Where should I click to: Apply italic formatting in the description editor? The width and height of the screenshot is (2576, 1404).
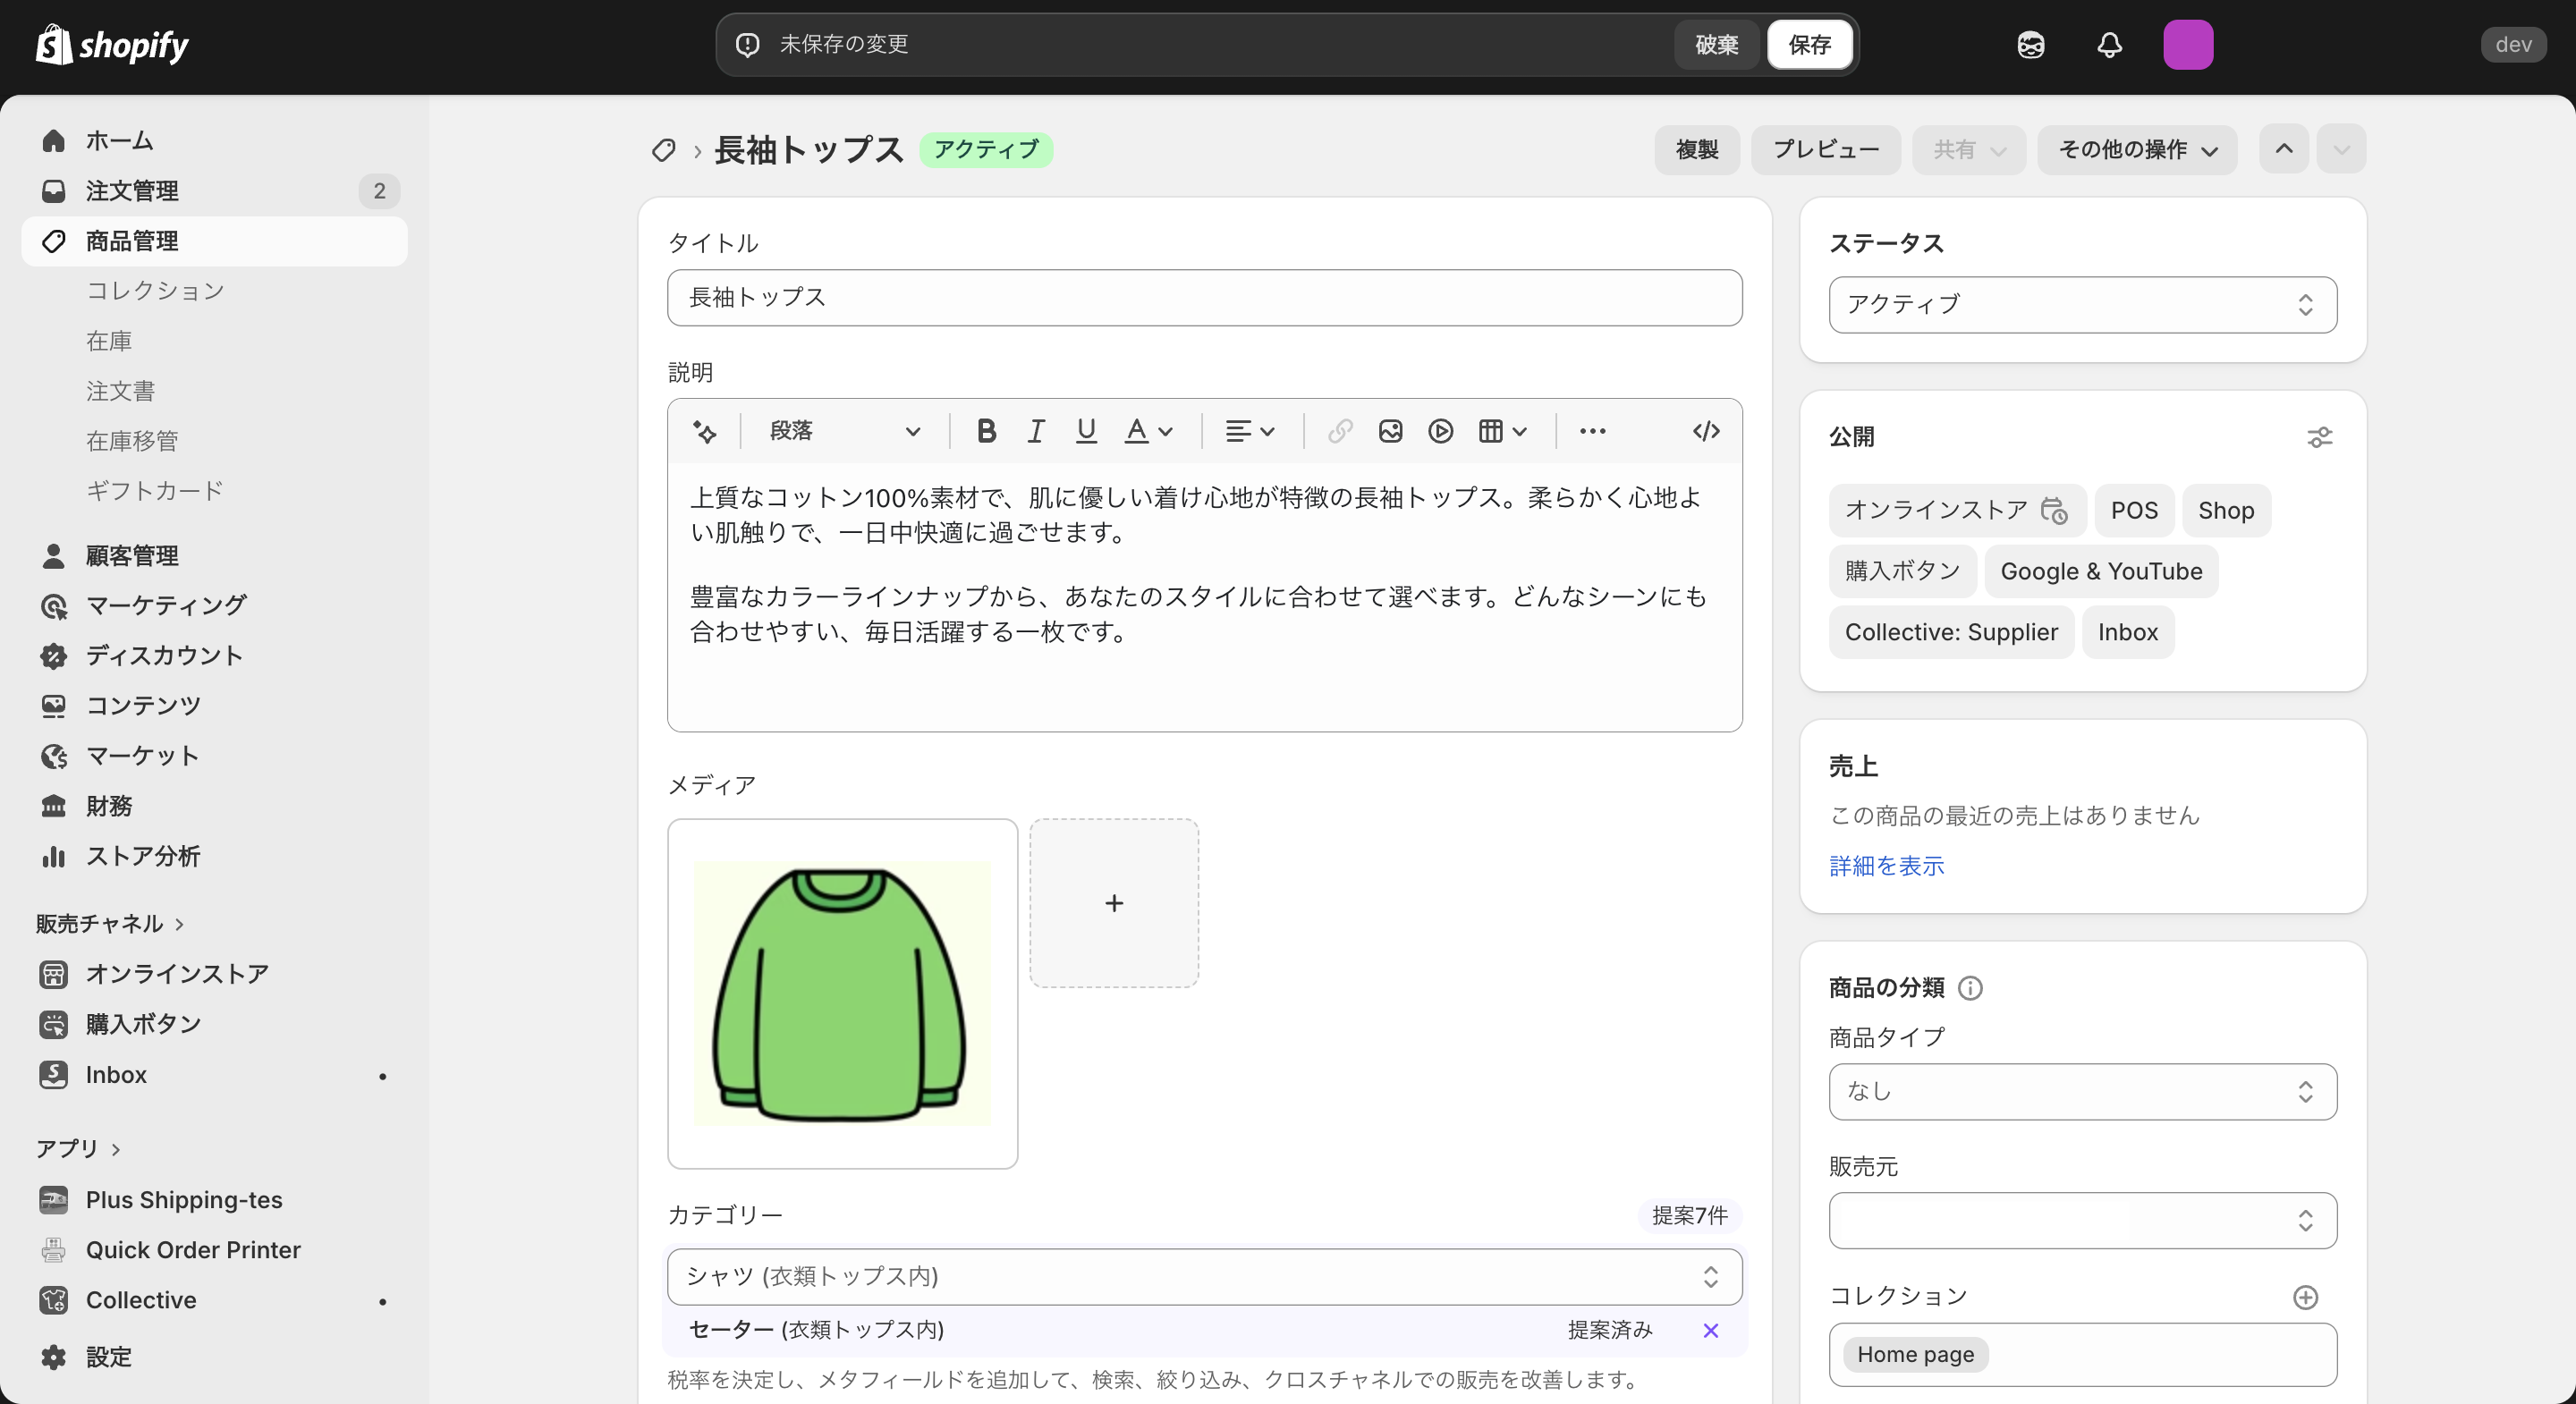click(1036, 431)
